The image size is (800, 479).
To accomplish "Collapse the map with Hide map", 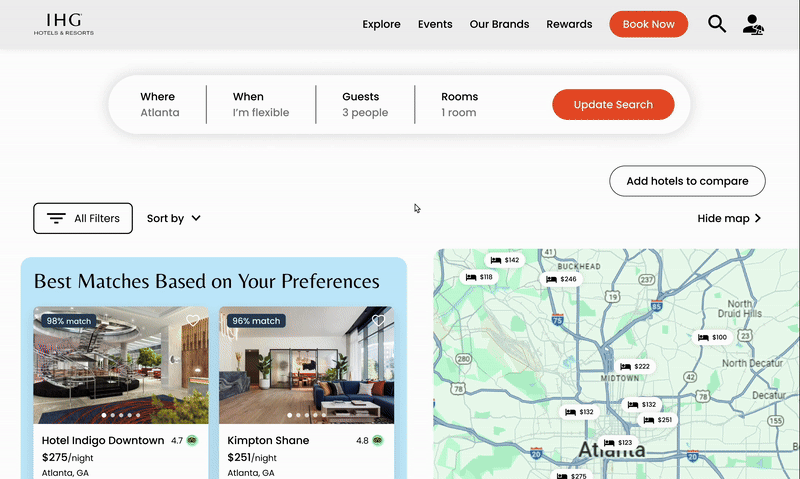I will [729, 218].
